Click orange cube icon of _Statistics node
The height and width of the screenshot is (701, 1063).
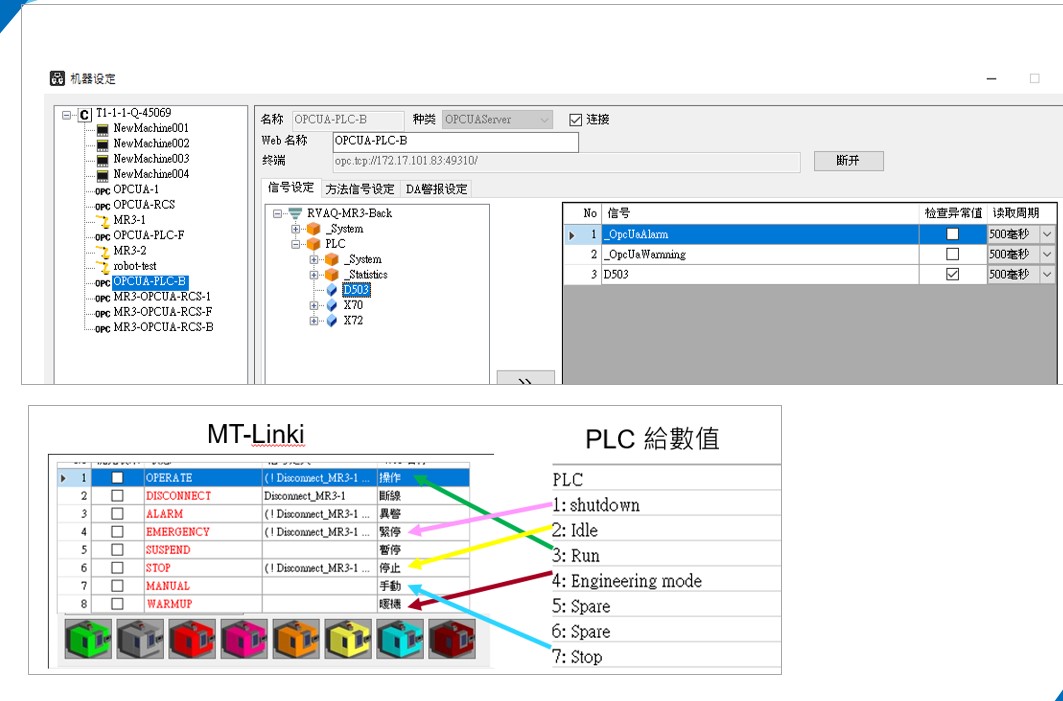[332, 275]
